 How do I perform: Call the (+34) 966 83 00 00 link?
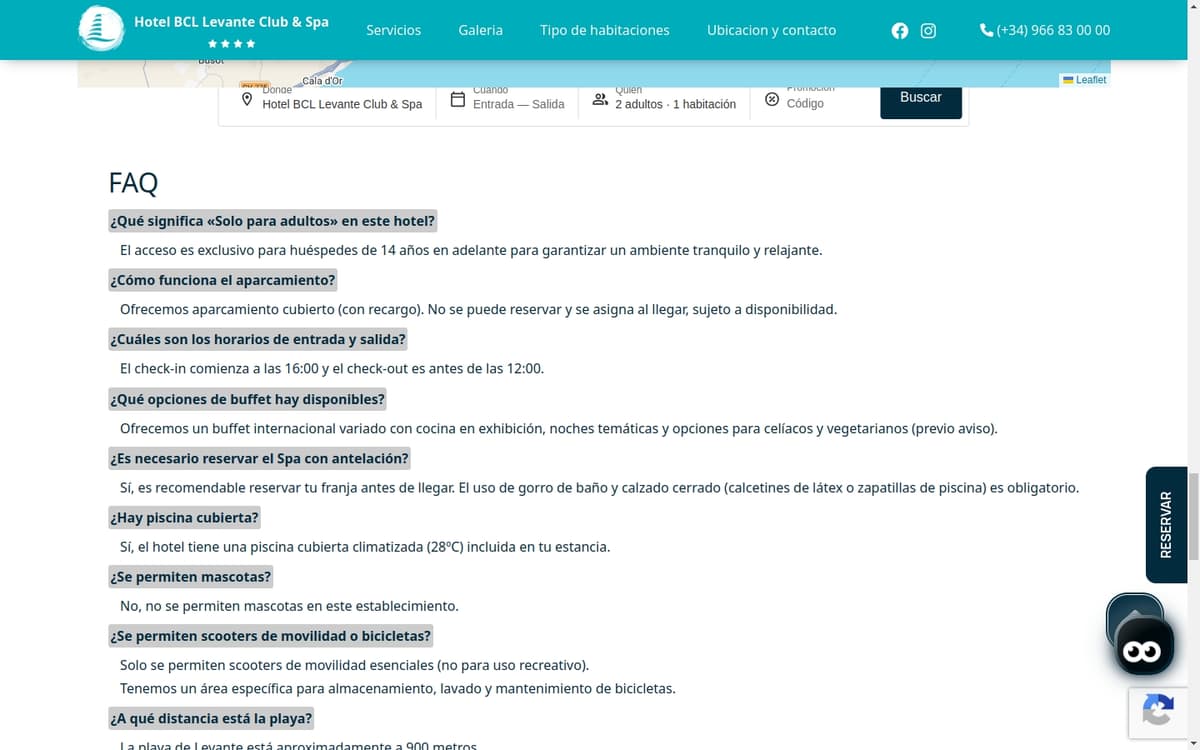pos(1053,30)
